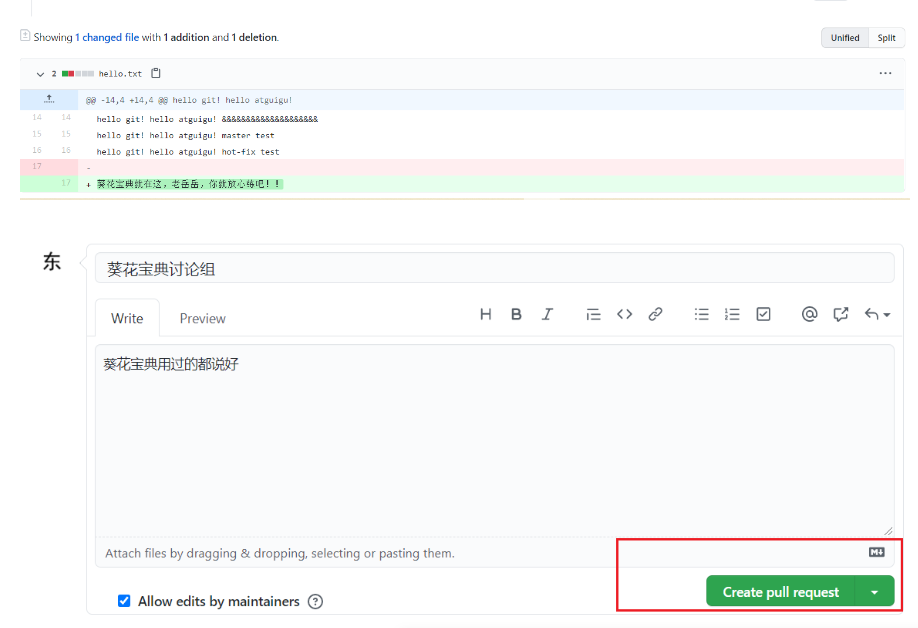
Task: Open the 1 changed file link
Action: click(x=107, y=37)
